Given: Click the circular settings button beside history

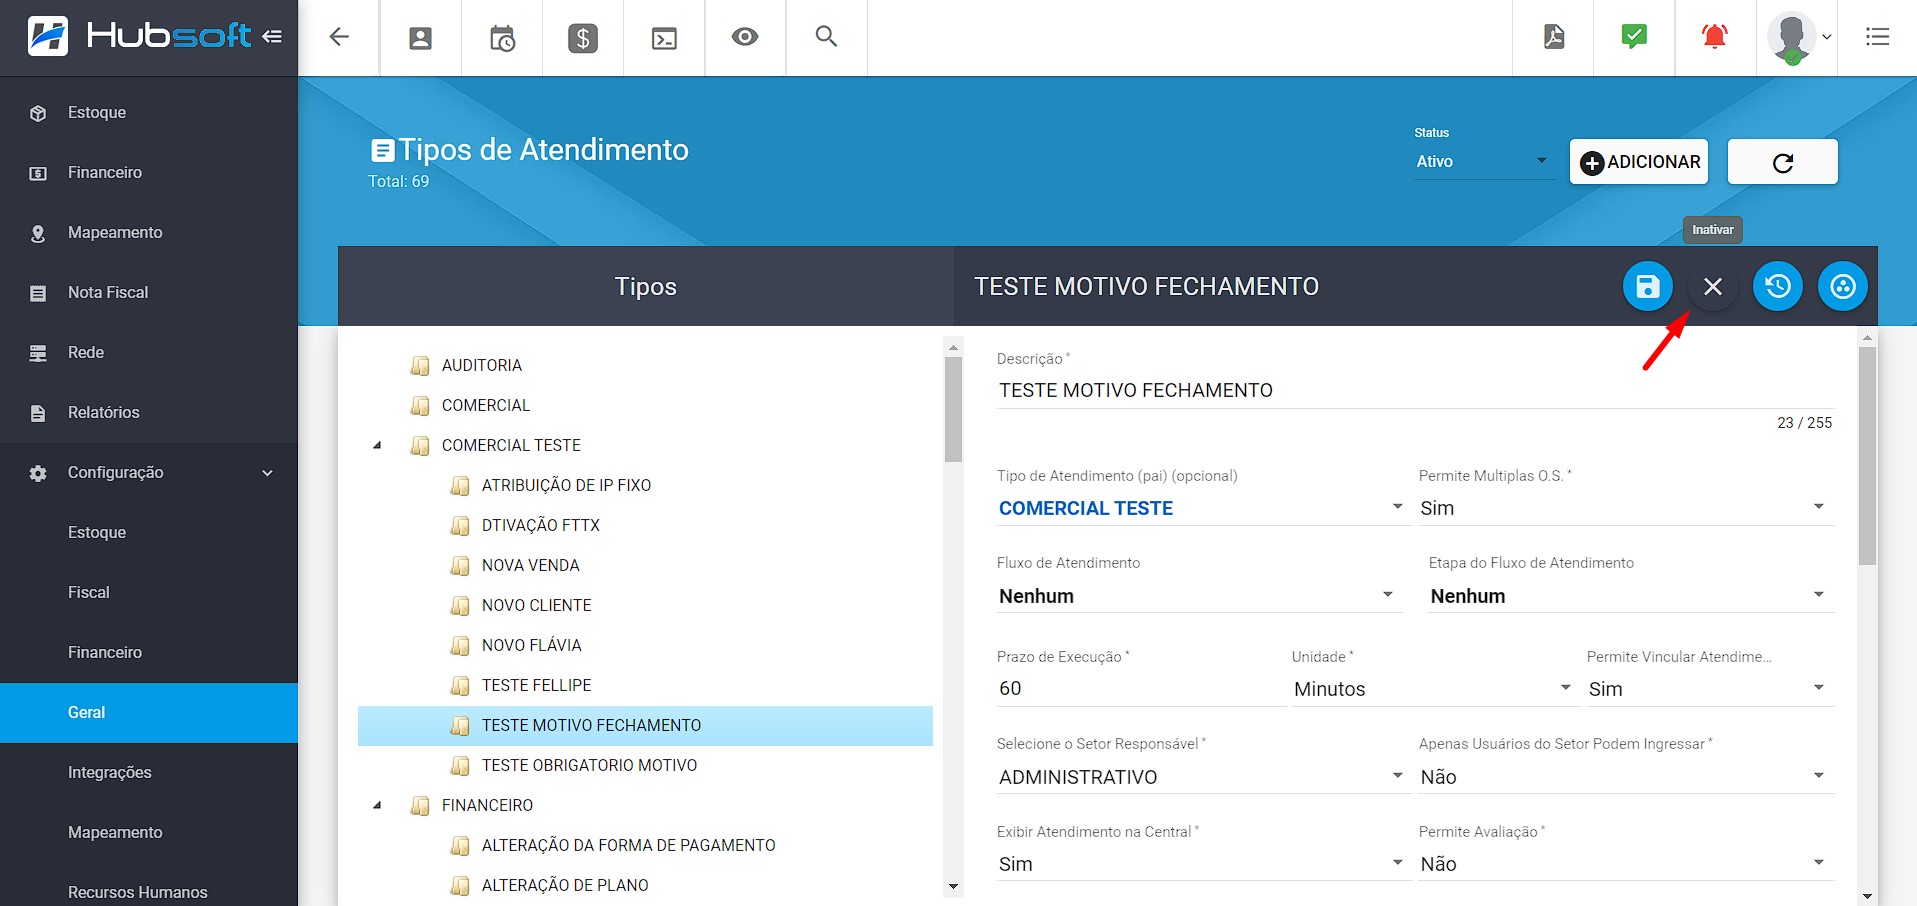Looking at the screenshot, I should pos(1843,287).
